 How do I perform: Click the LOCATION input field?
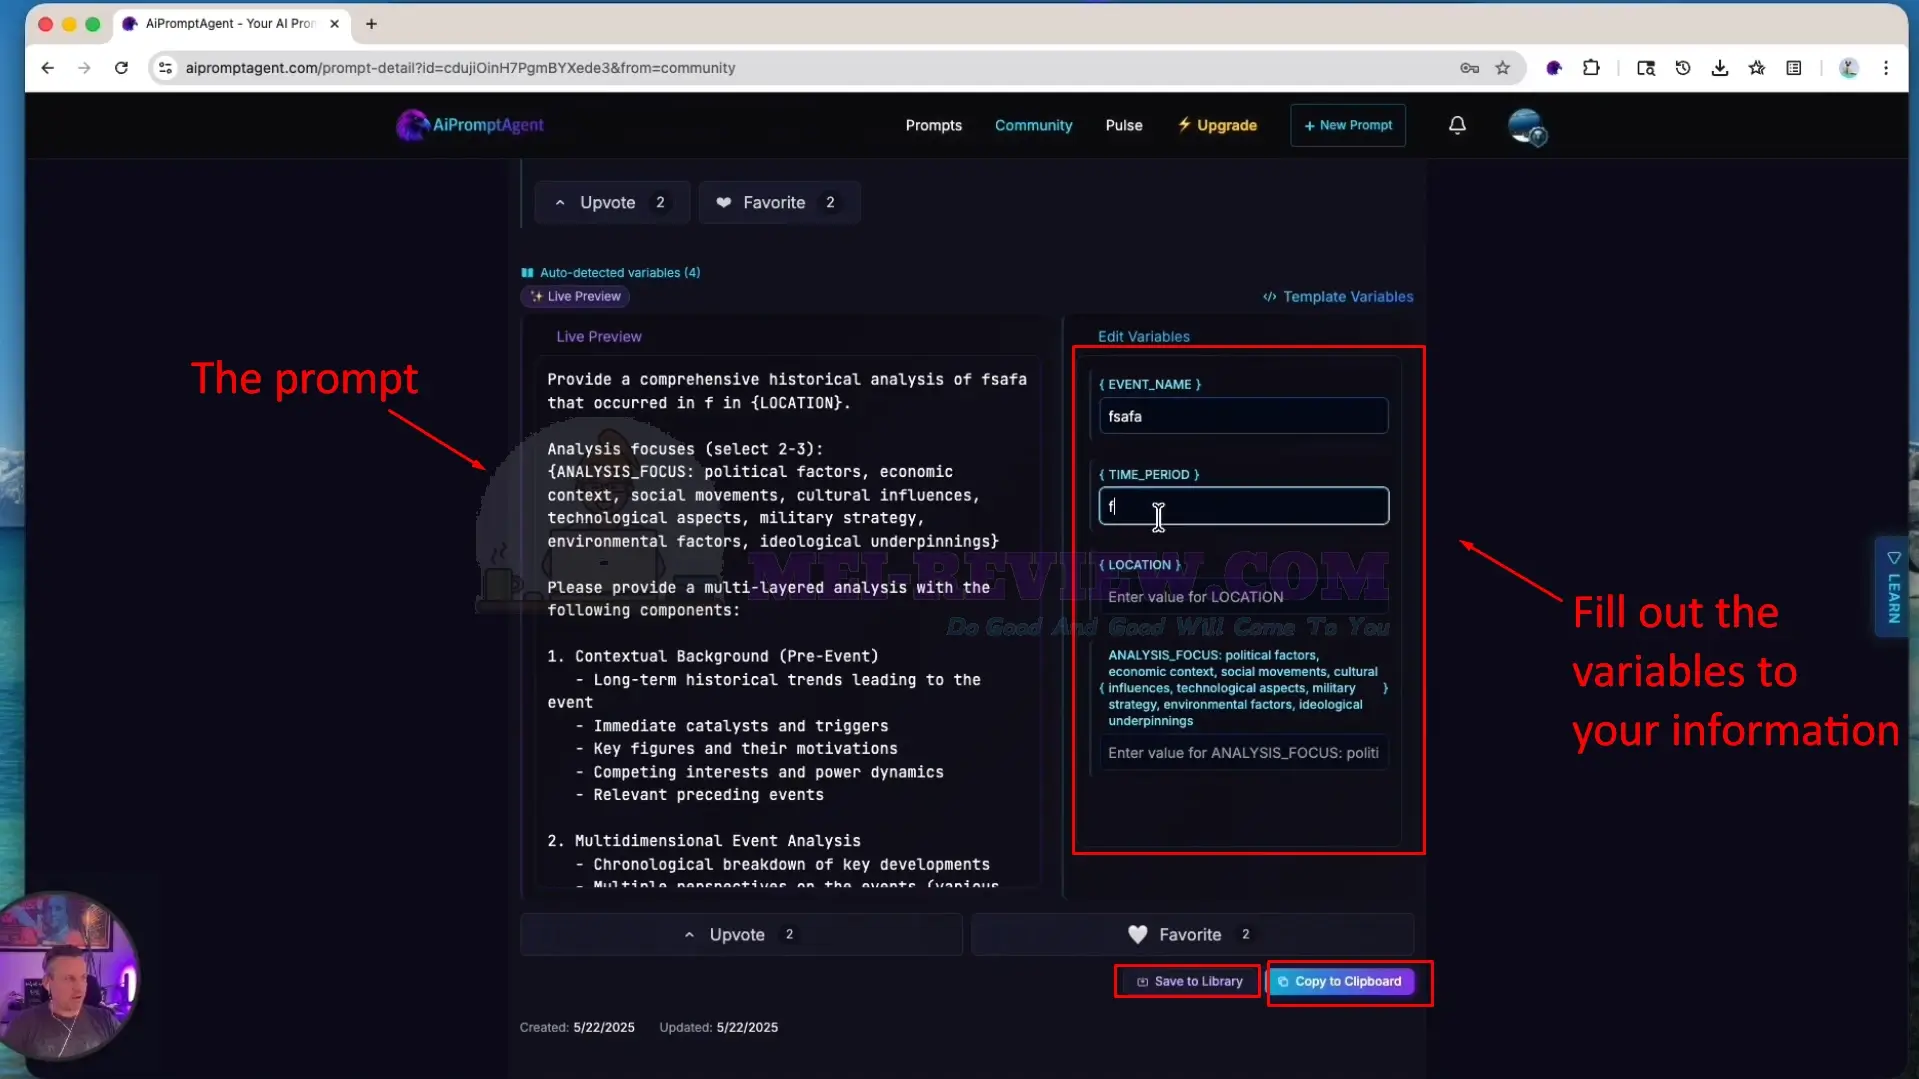(1243, 597)
